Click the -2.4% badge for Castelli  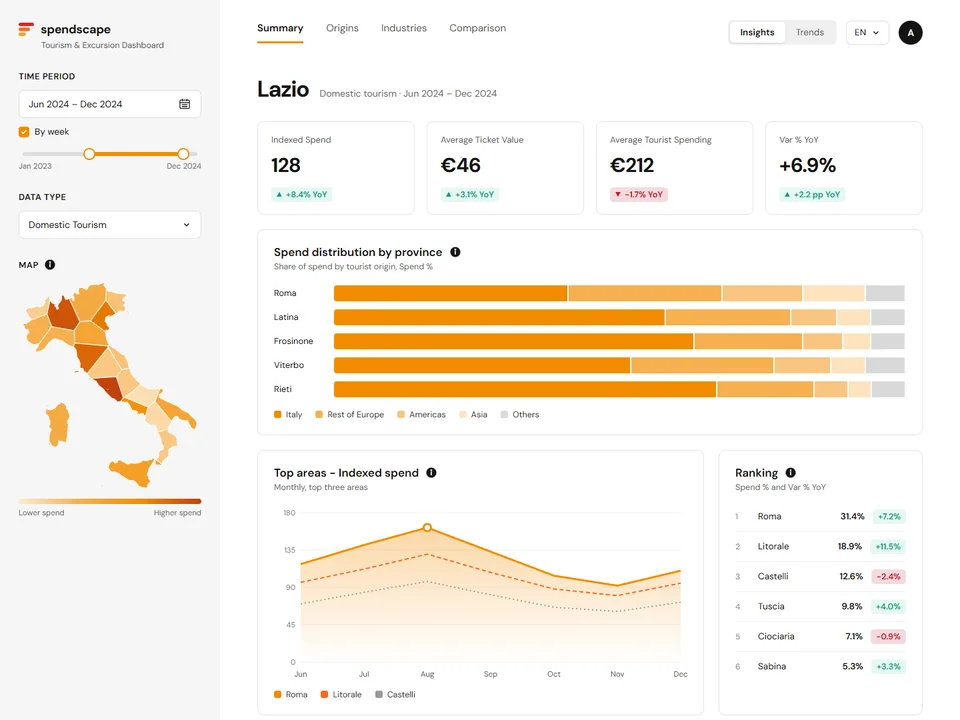tap(888, 576)
